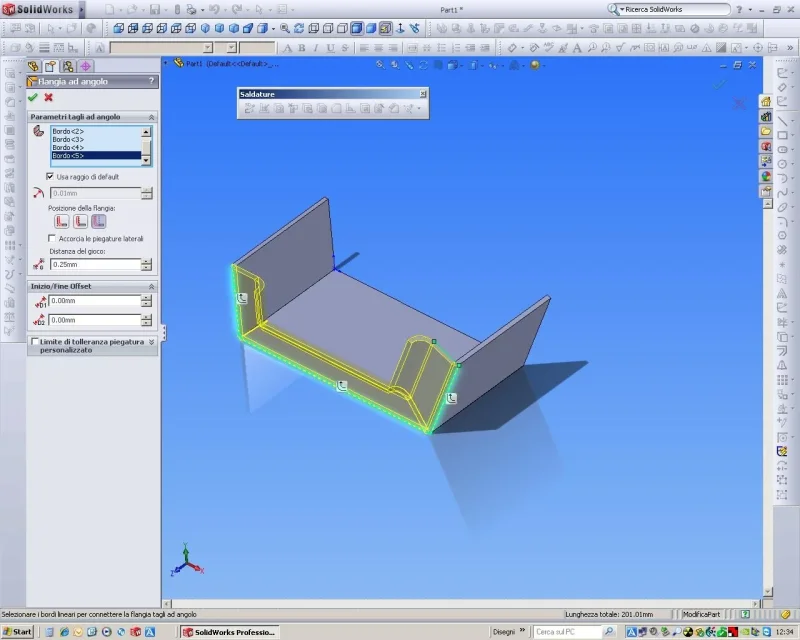800x640 pixels.
Task: Toggle Shaded With Edges display mode
Action: pyautogui.click(x=357, y=28)
